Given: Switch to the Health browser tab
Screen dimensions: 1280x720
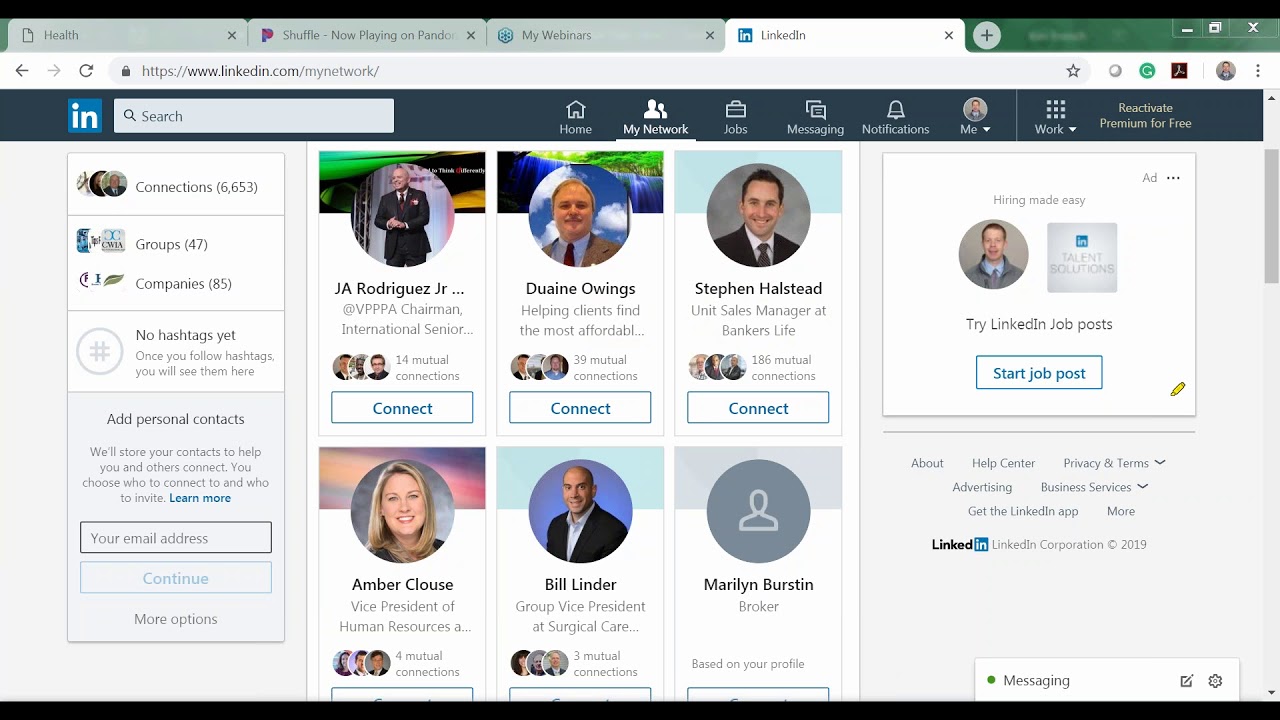Looking at the screenshot, I should point(127,35).
